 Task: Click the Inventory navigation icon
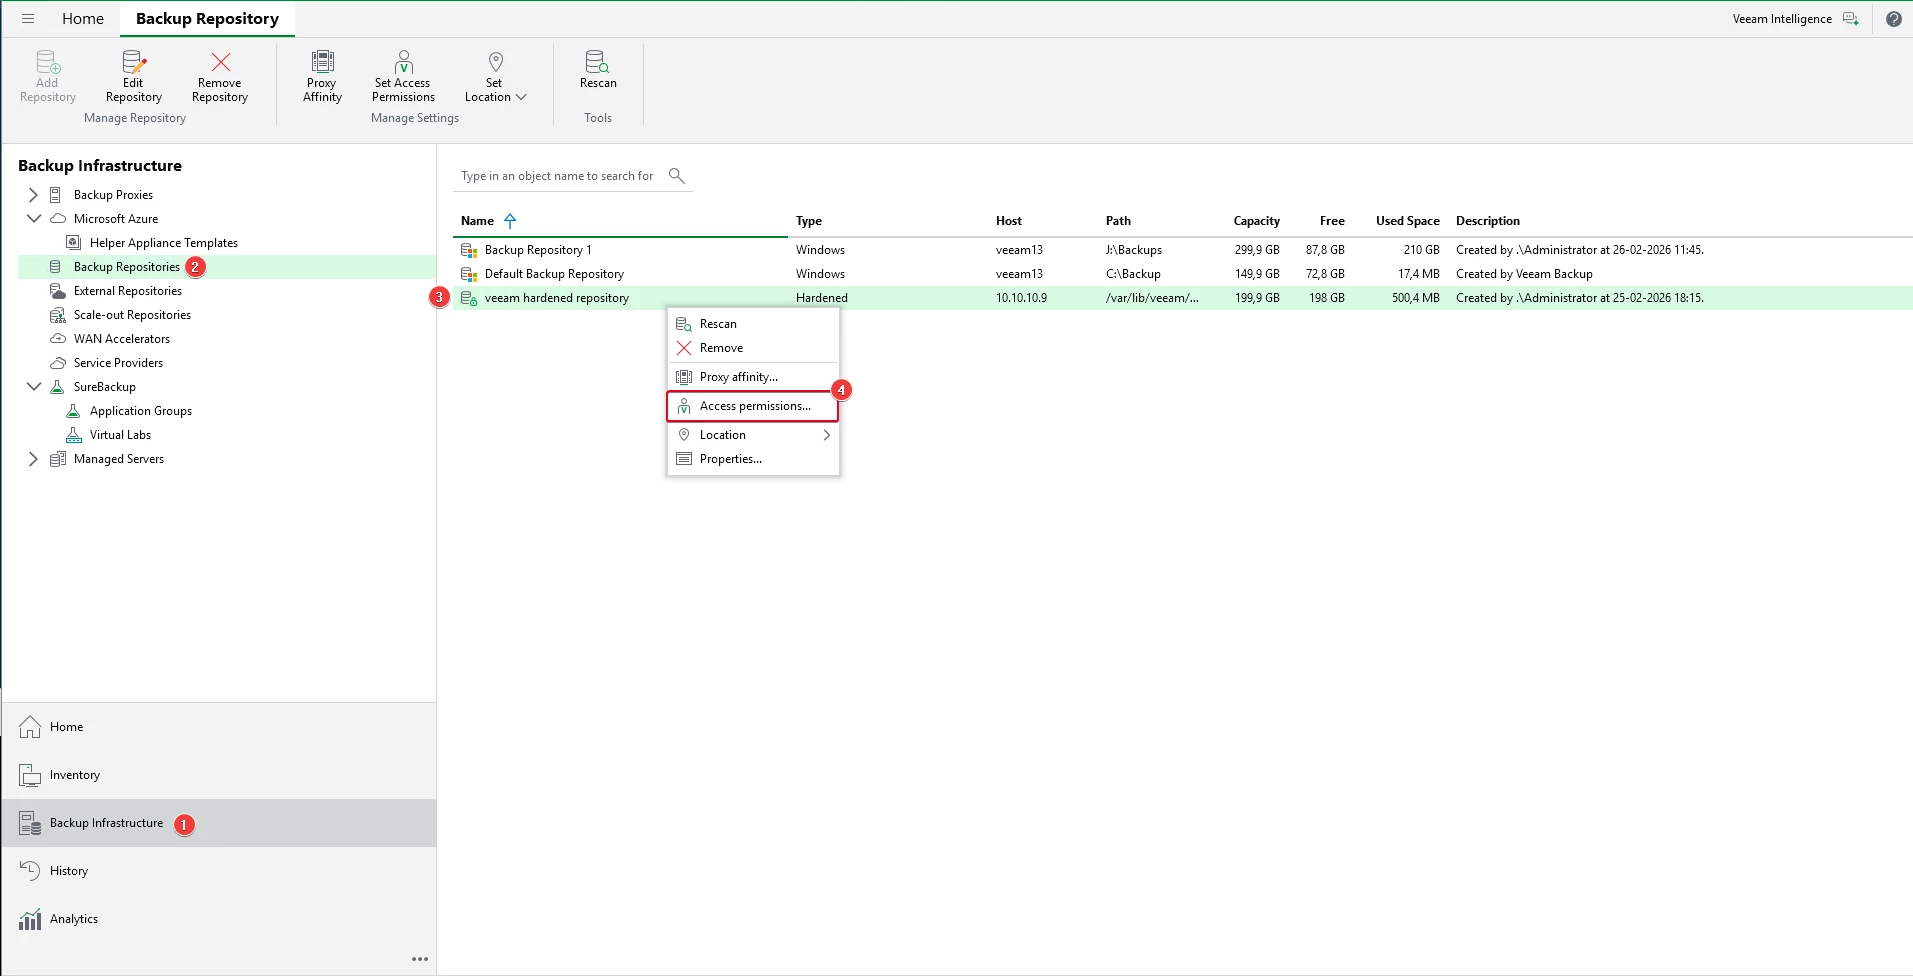tap(30, 775)
